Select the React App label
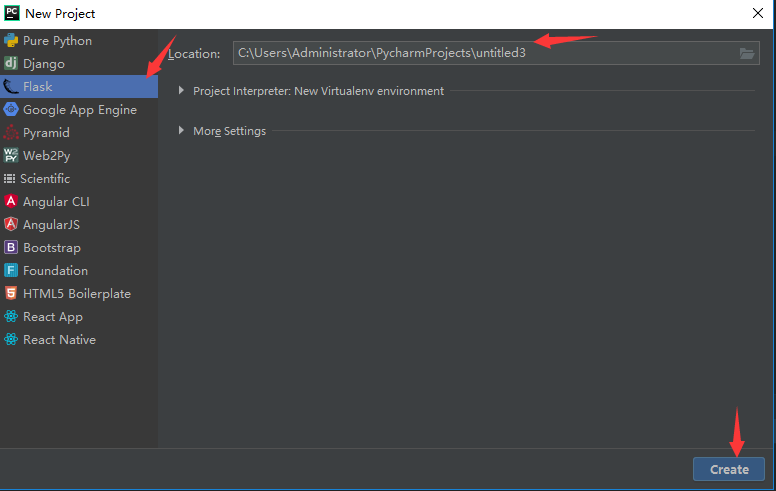The image size is (776, 491). pyautogui.click(x=53, y=317)
